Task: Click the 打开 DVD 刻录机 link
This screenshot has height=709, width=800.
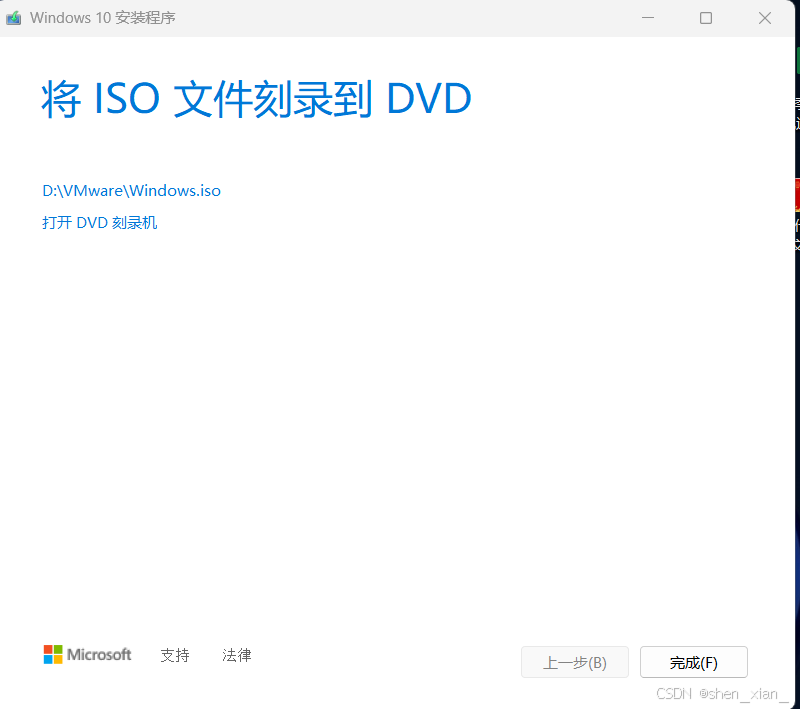Action: (x=99, y=223)
